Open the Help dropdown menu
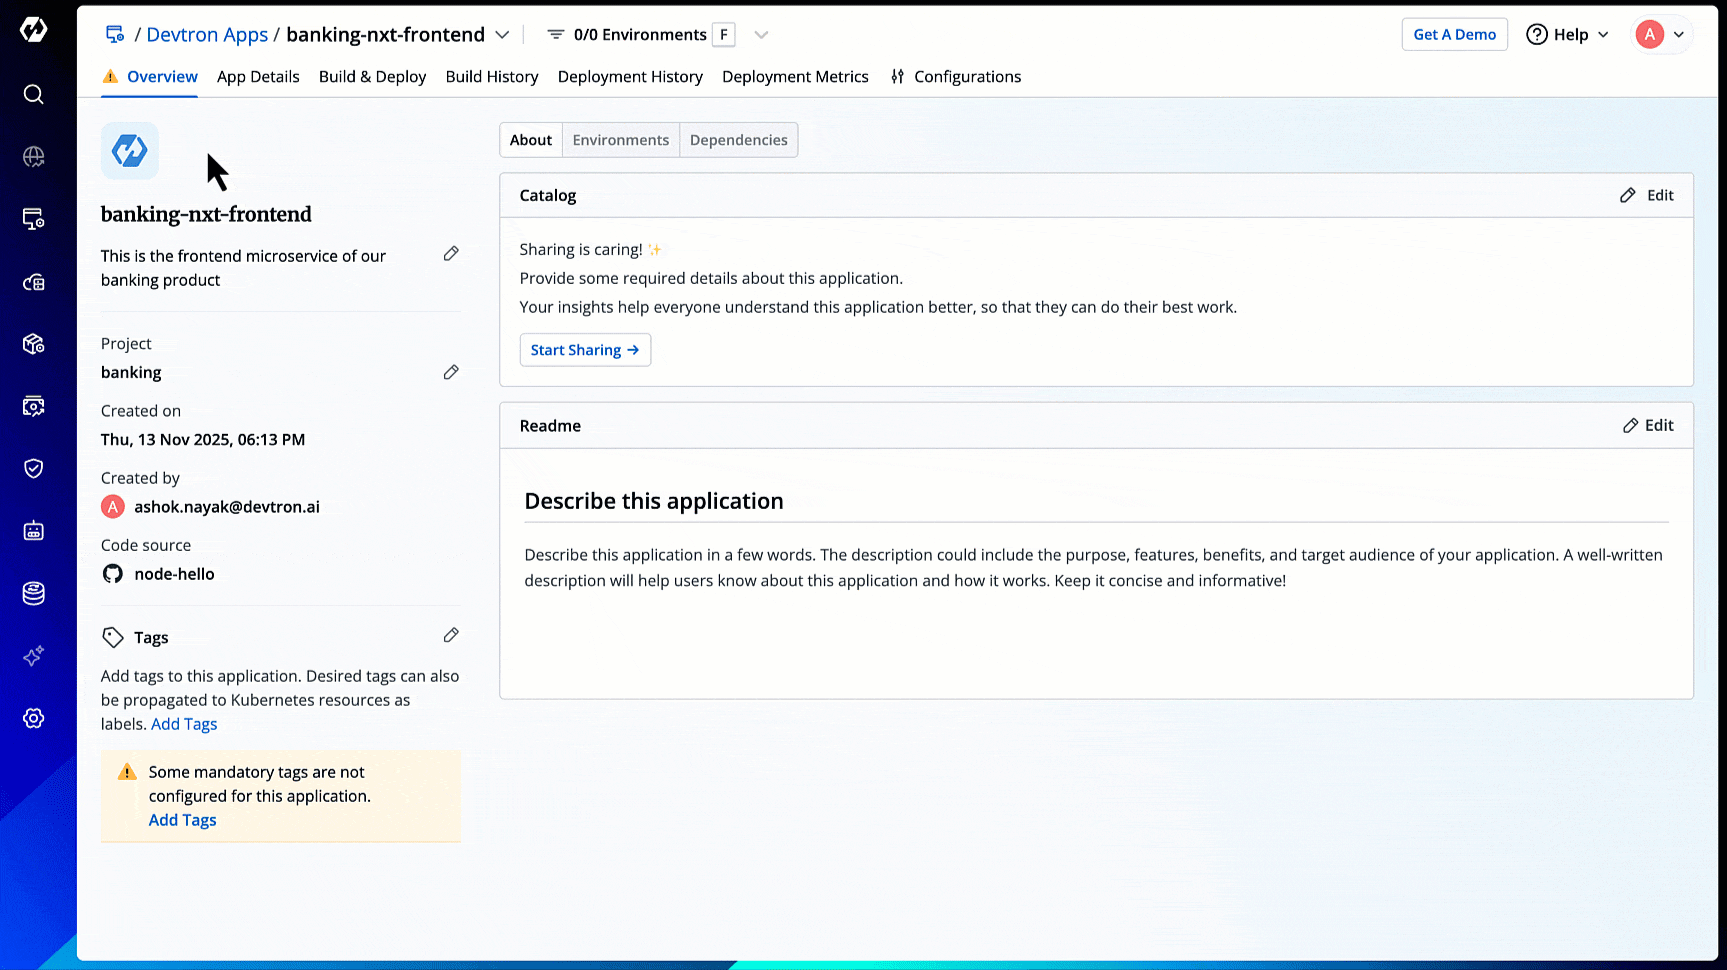 [x=1567, y=35]
